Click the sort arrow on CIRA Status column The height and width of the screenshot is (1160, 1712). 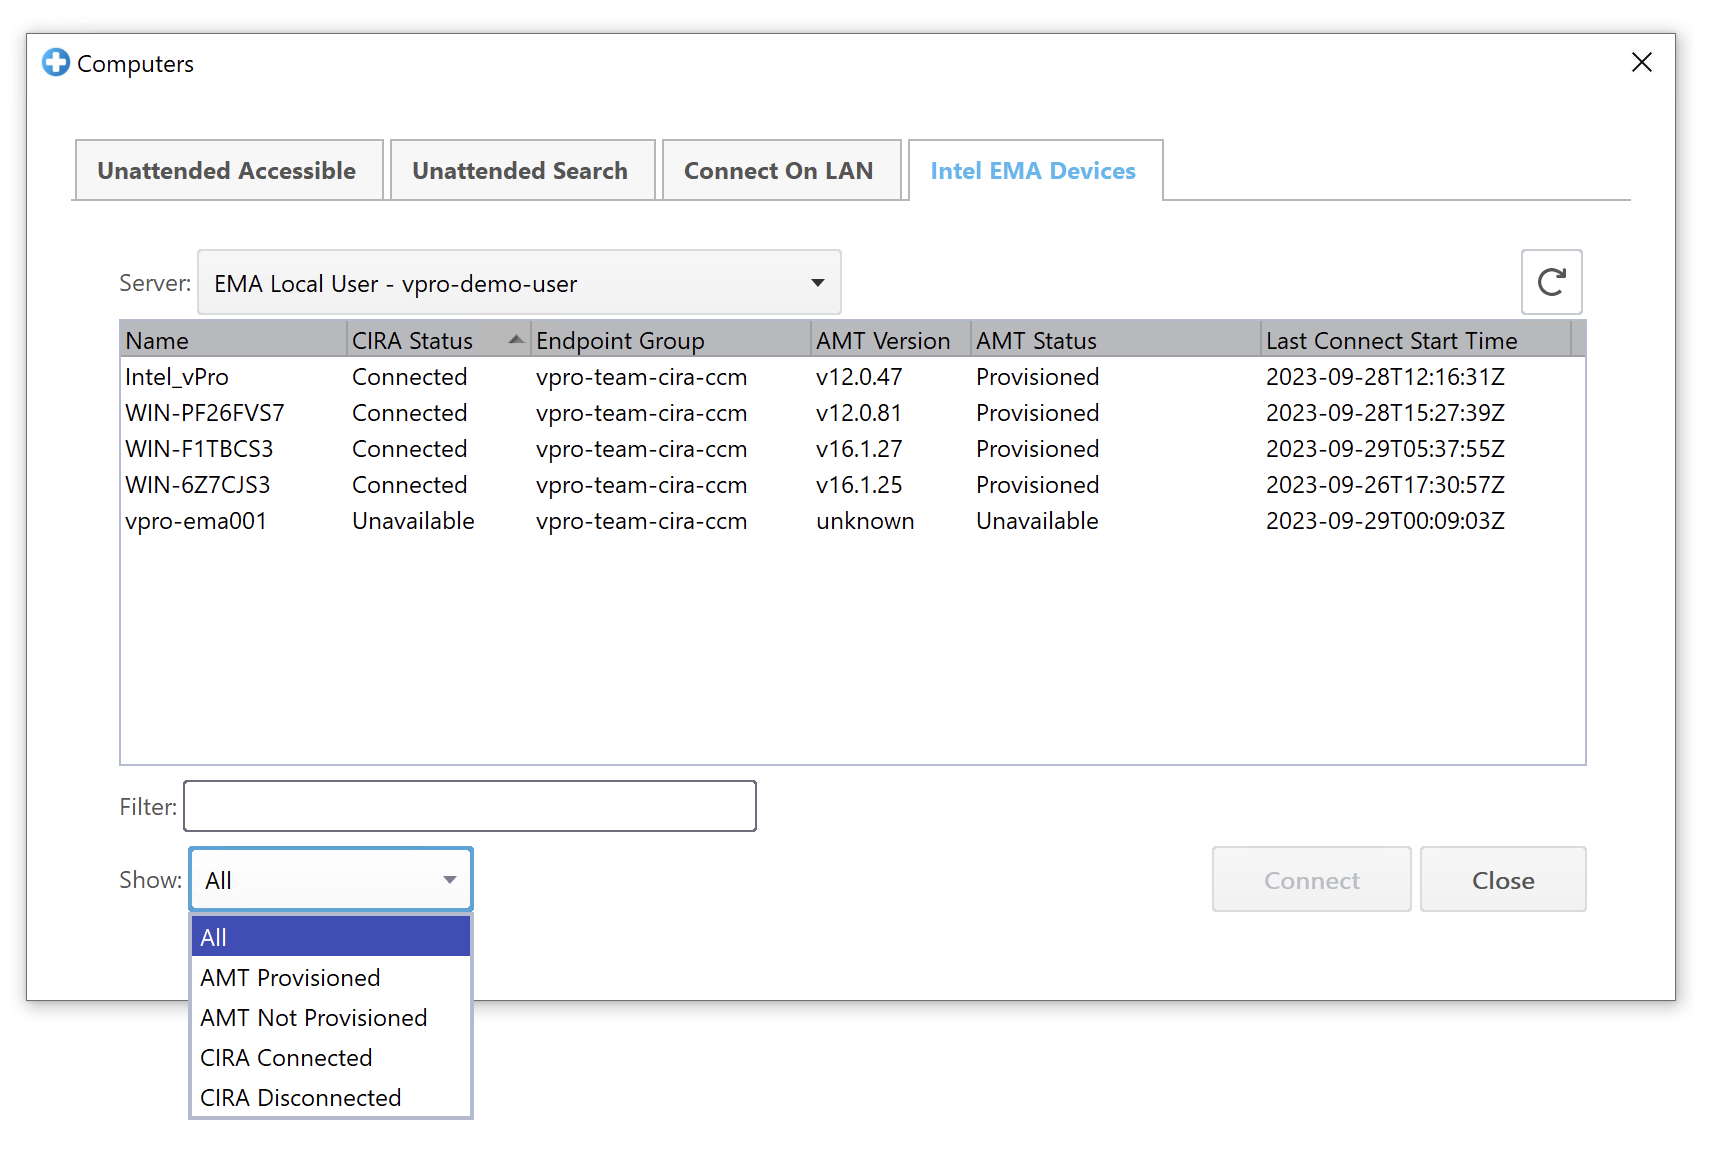pos(514,339)
